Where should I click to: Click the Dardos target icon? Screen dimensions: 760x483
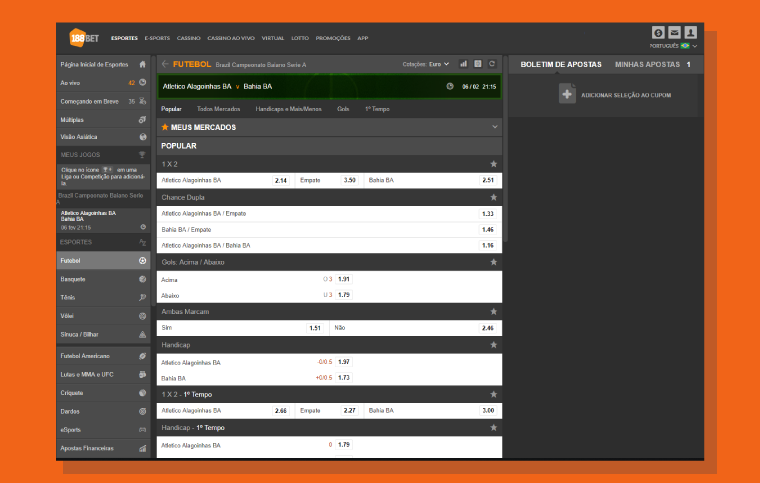click(142, 411)
